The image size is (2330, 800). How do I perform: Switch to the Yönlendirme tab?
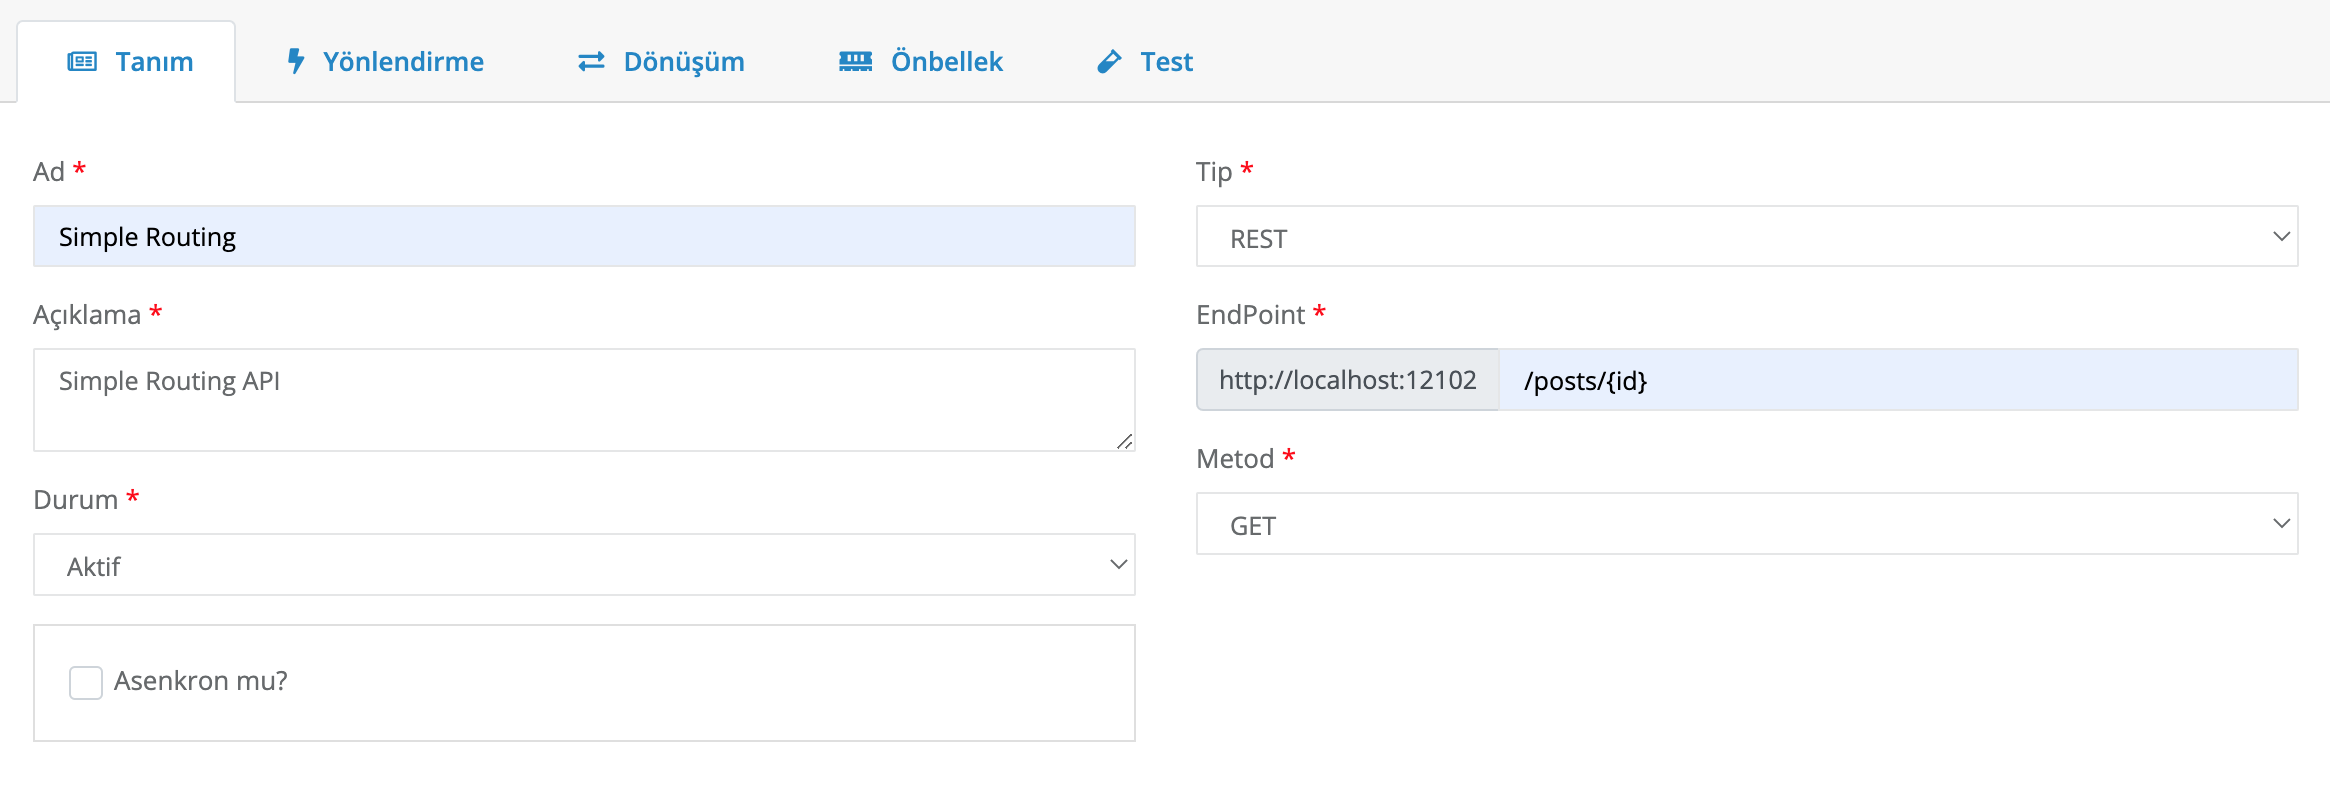385,62
